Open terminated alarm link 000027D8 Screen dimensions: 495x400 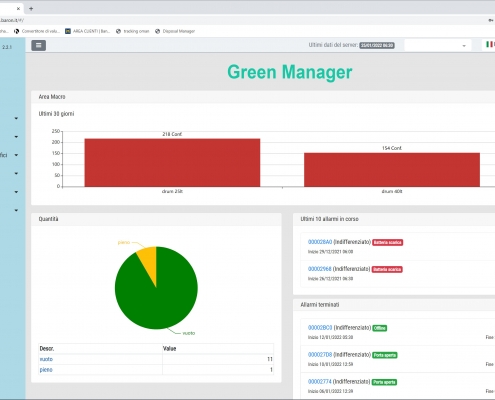point(320,355)
